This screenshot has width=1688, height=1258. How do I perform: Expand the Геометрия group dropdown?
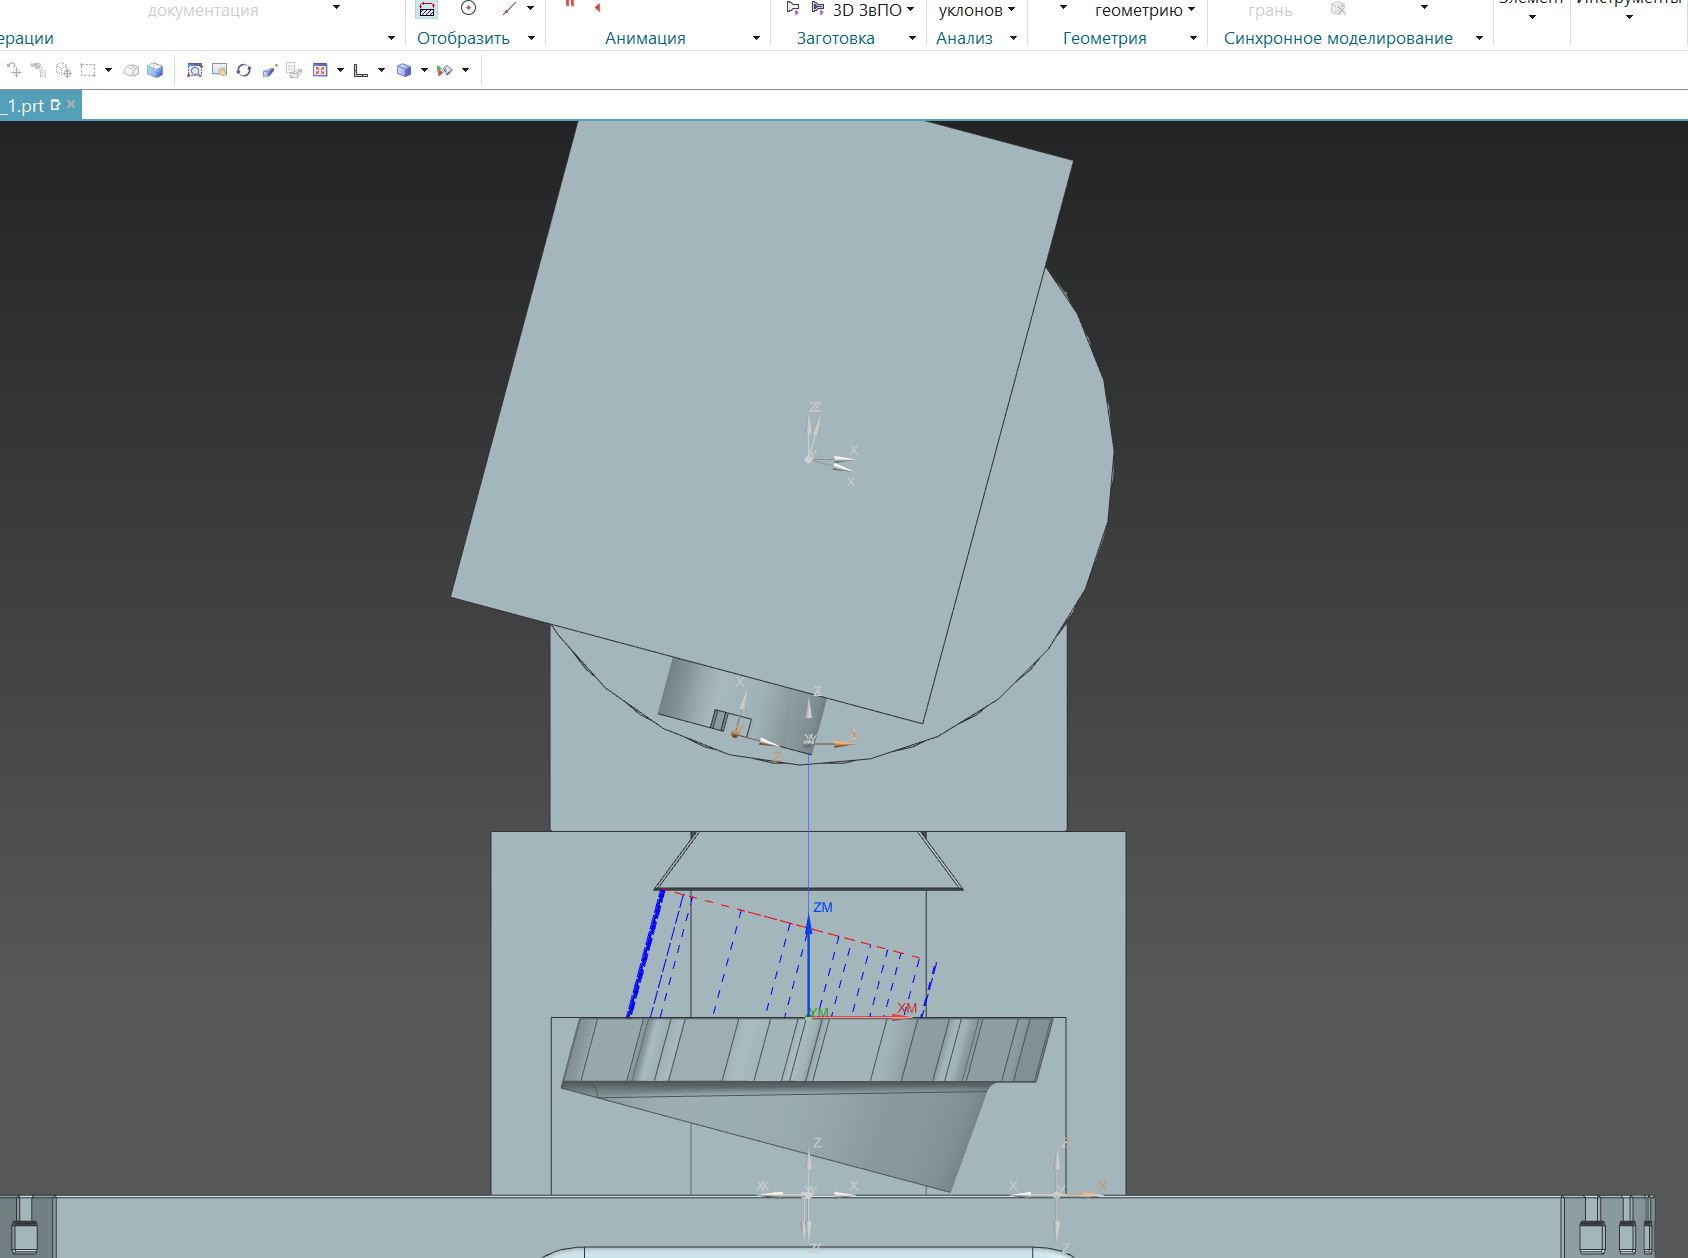pos(1193,38)
